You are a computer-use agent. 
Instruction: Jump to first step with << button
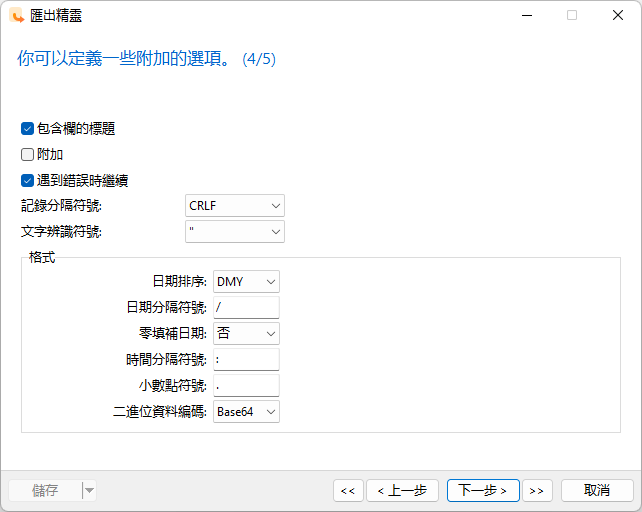click(347, 490)
